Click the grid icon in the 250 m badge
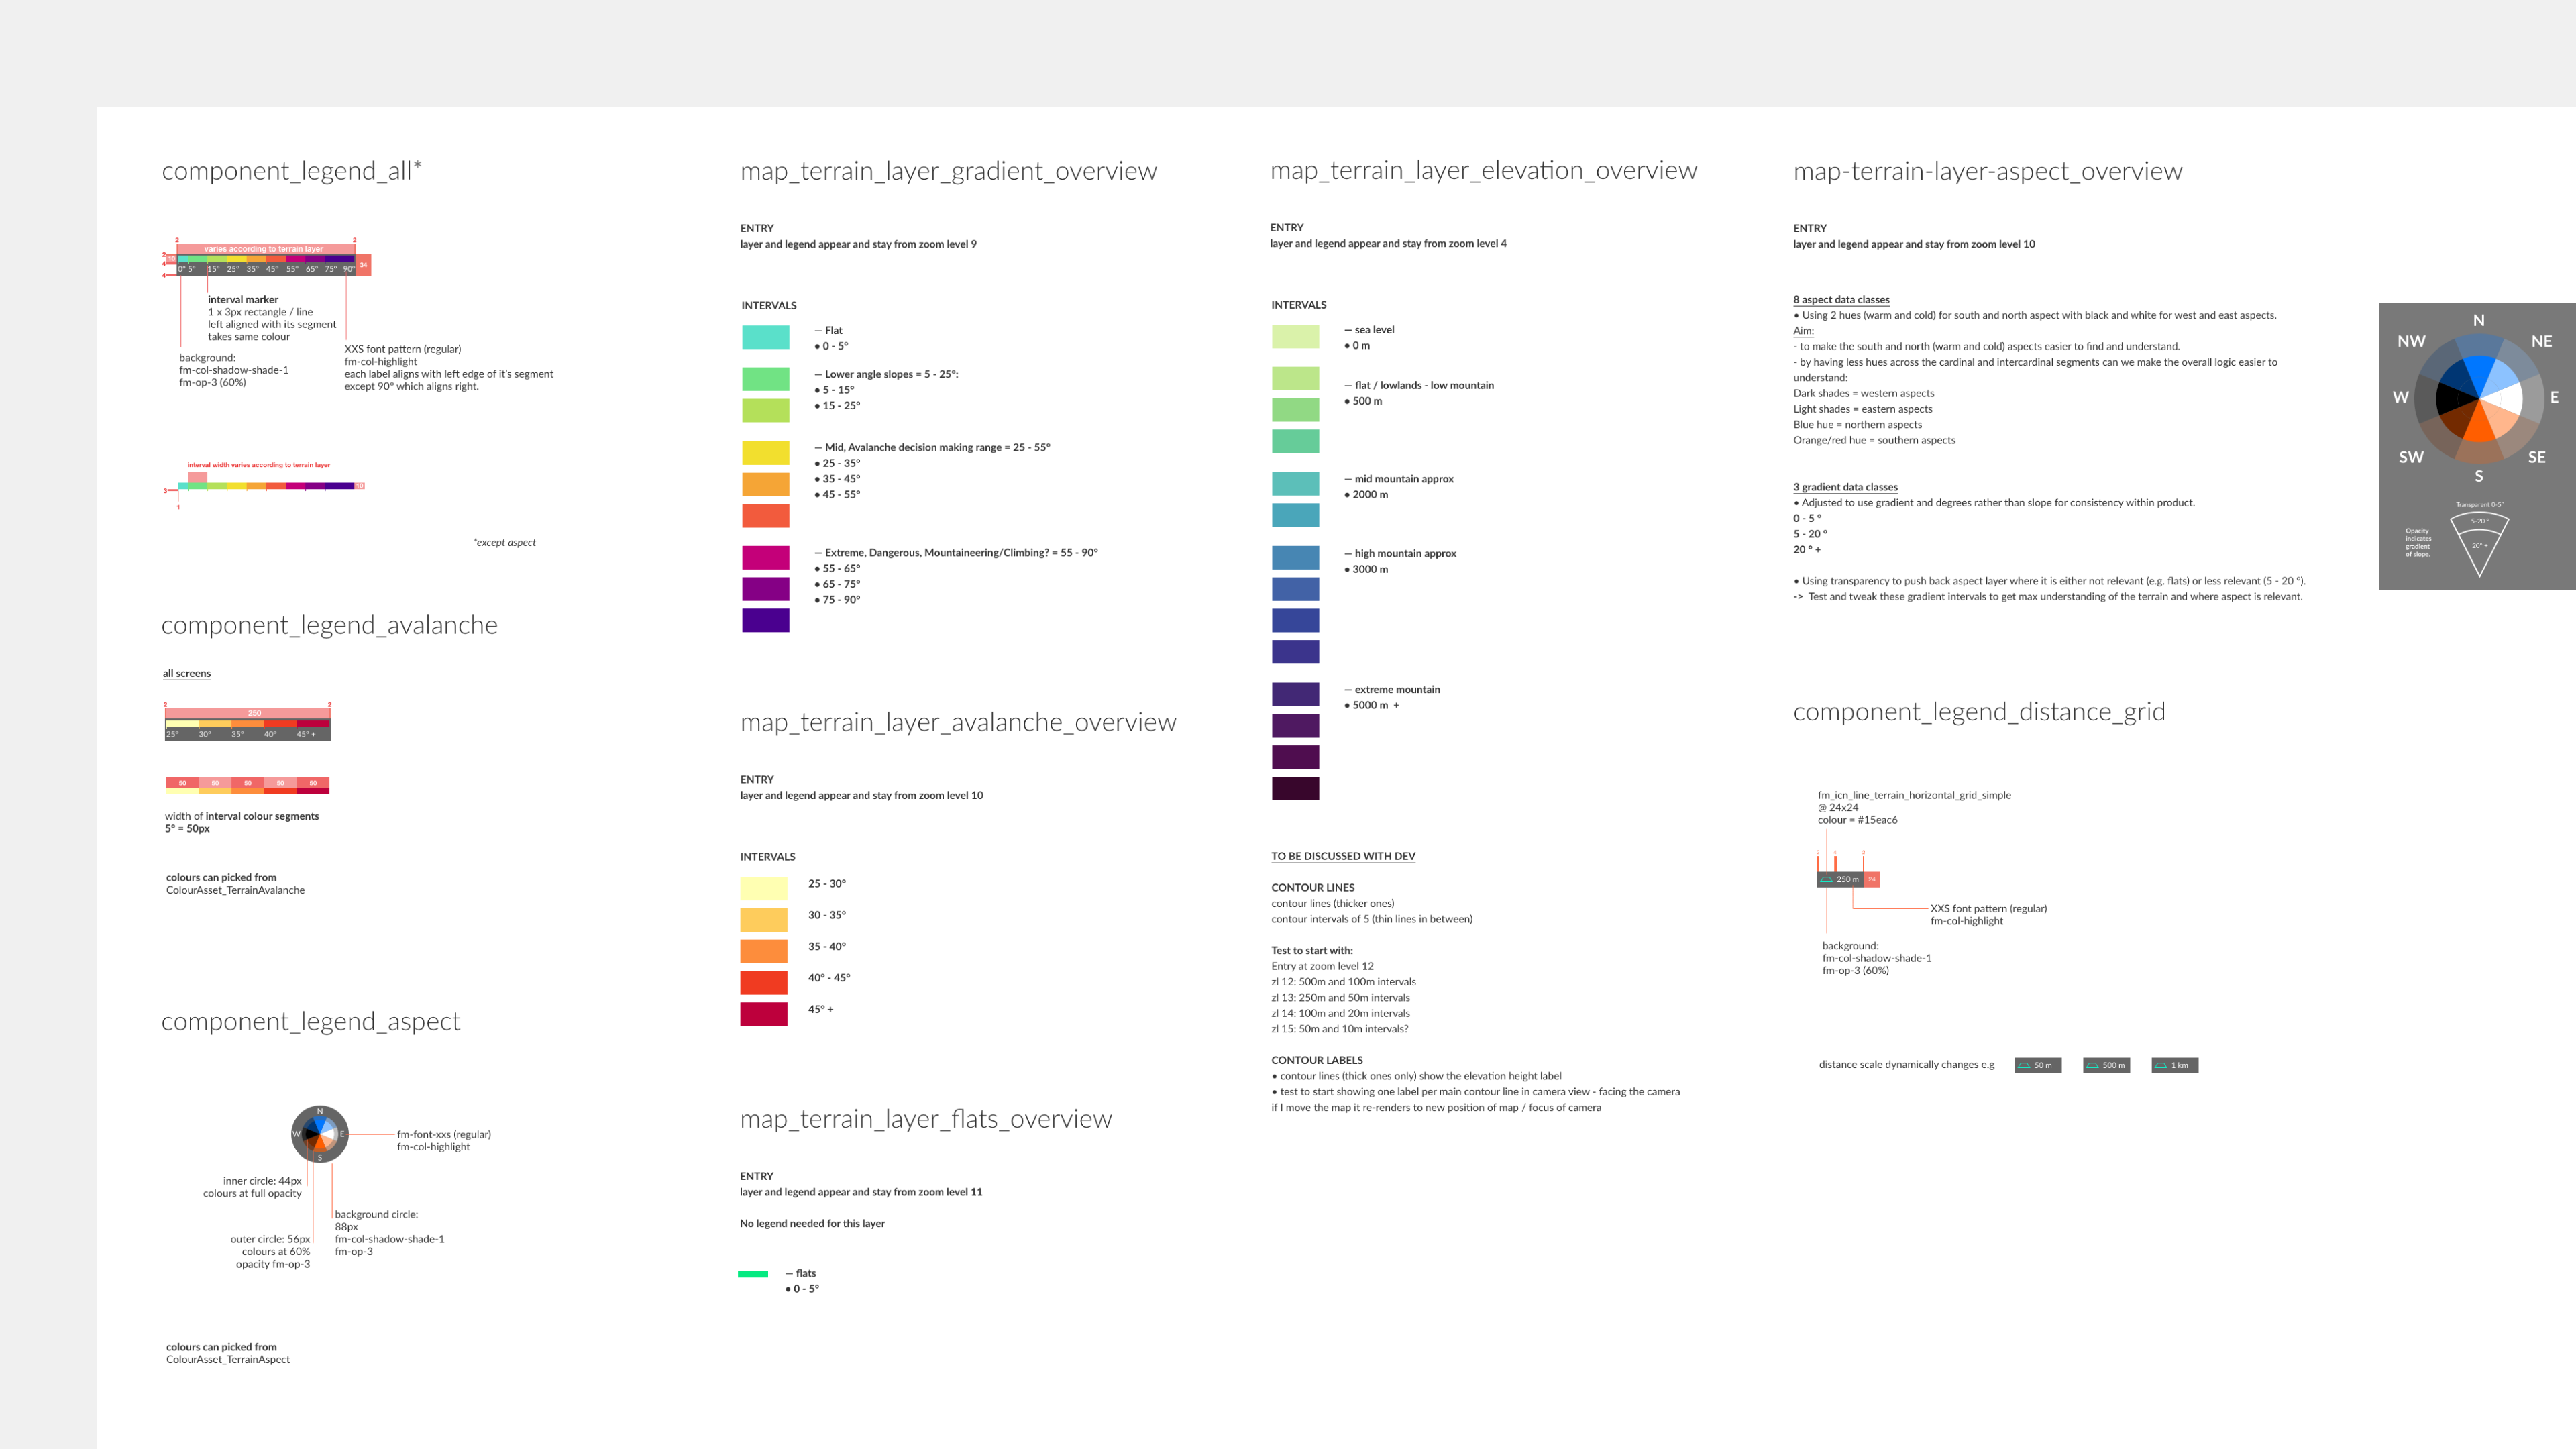 tap(1827, 879)
